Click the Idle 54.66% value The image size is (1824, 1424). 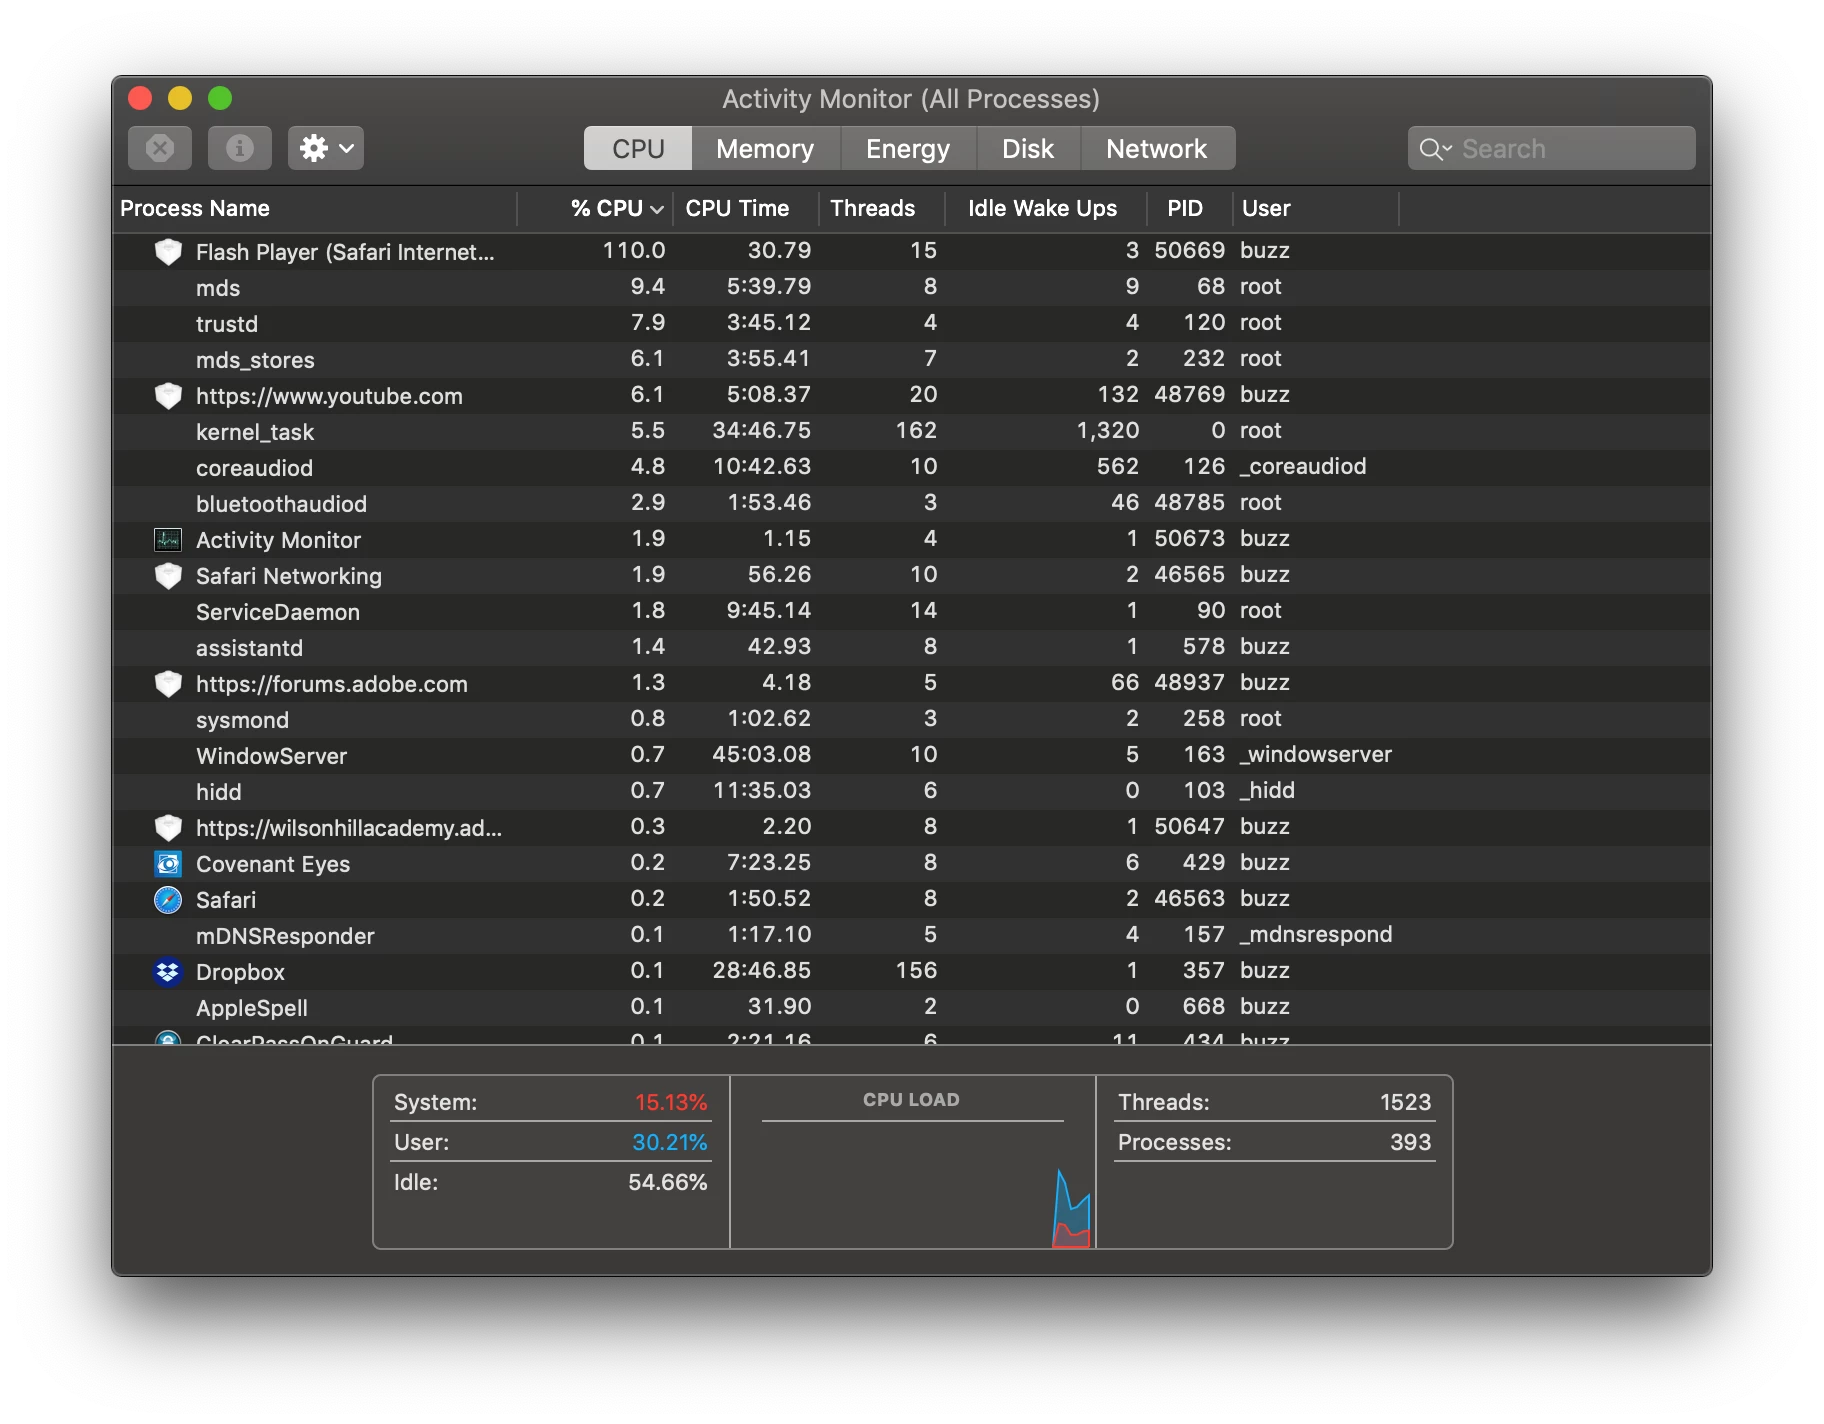click(x=667, y=1182)
